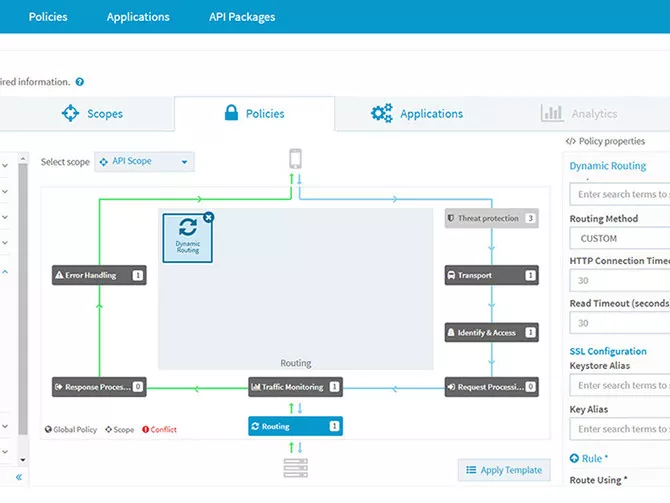The height and width of the screenshot is (503, 670).
Task: Click the Apply Template button
Action: [504, 470]
